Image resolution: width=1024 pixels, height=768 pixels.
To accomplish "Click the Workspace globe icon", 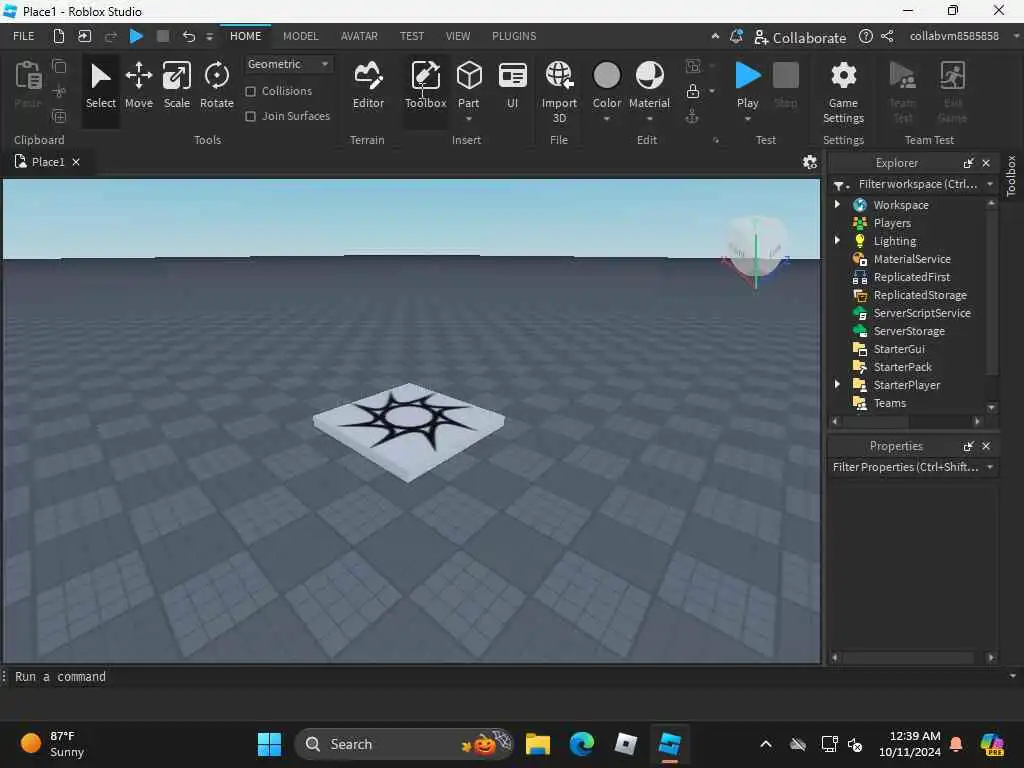I will coord(859,205).
